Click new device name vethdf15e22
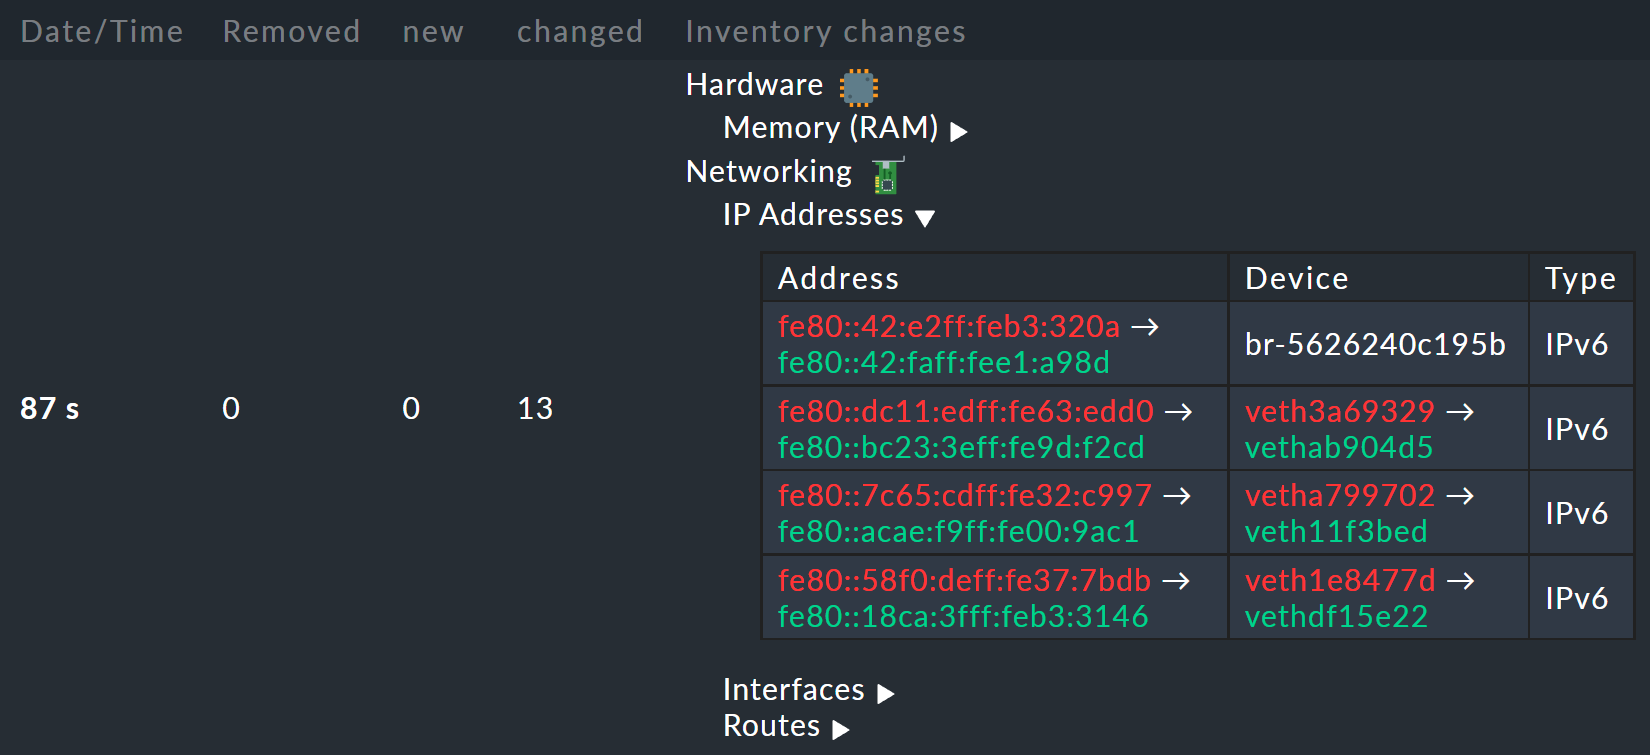 tap(1335, 617)
